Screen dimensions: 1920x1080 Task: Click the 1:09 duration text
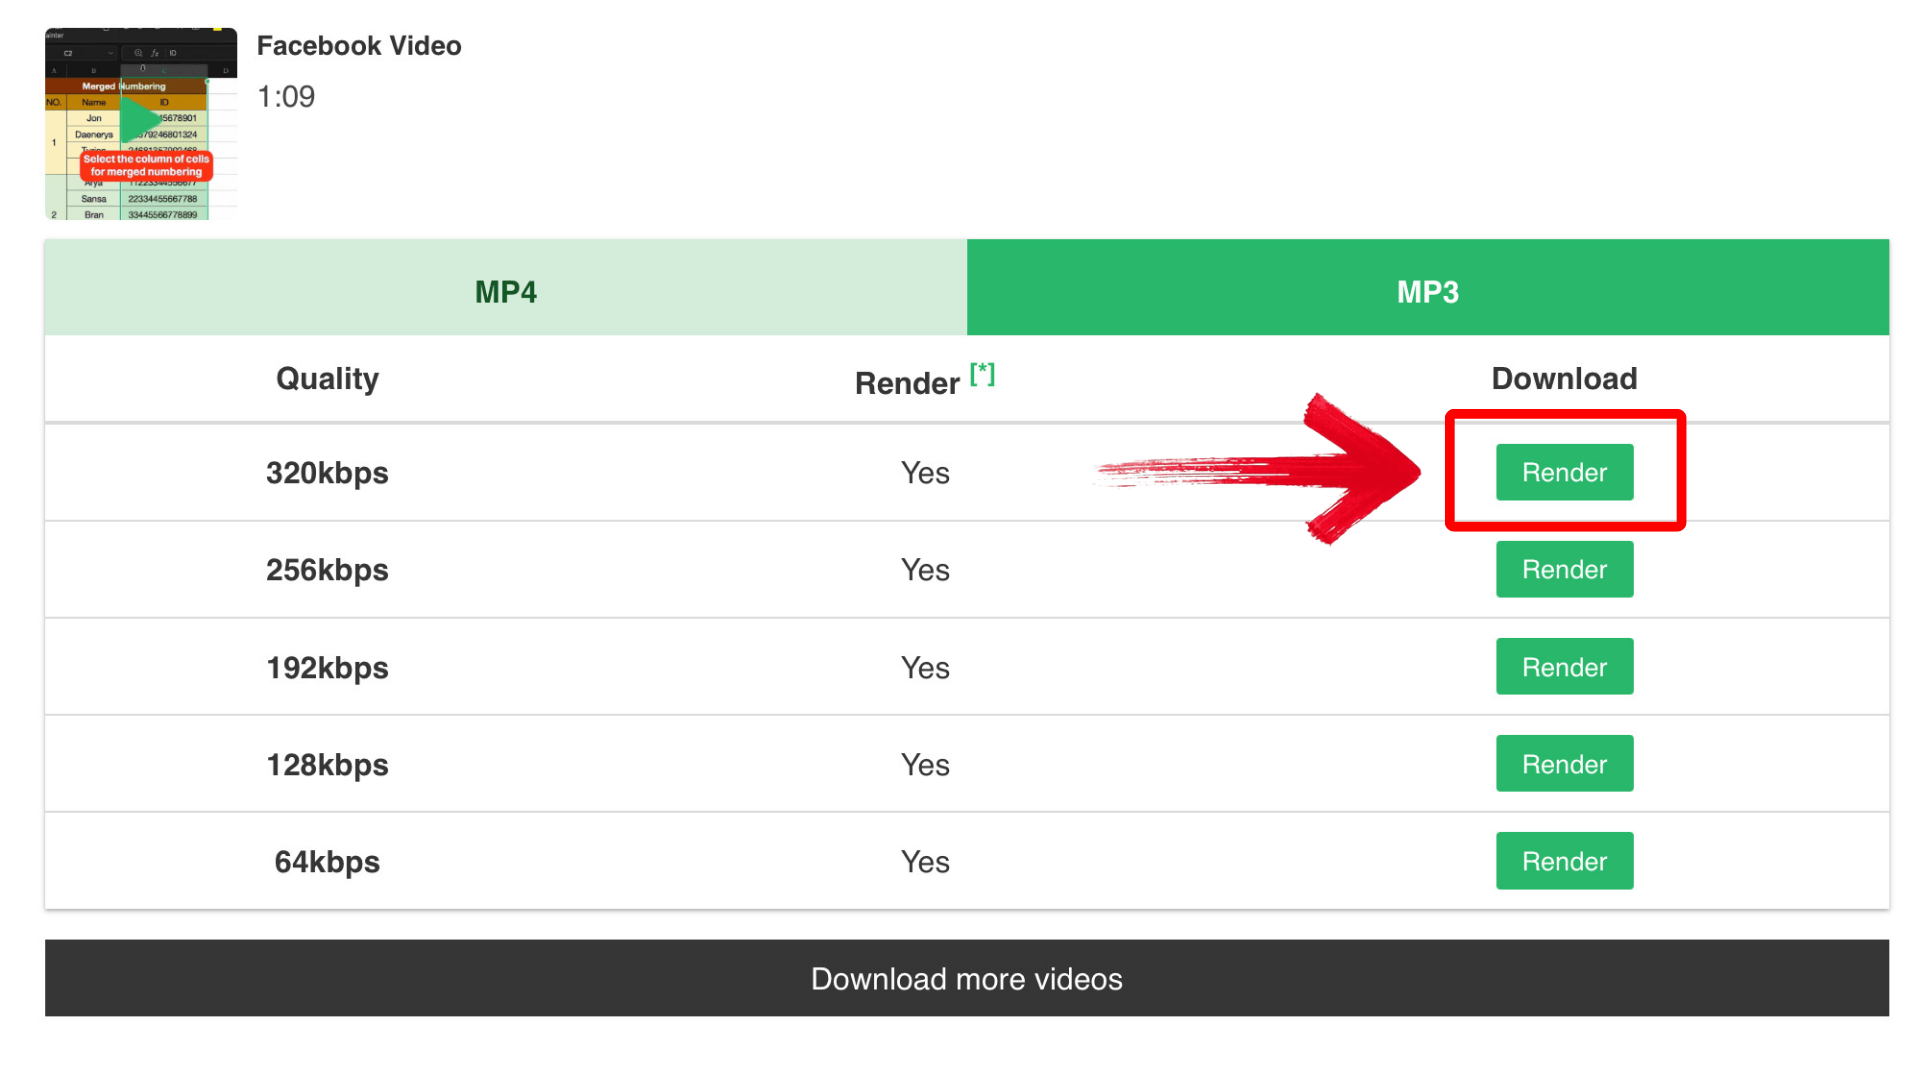(x=286, y=97)
